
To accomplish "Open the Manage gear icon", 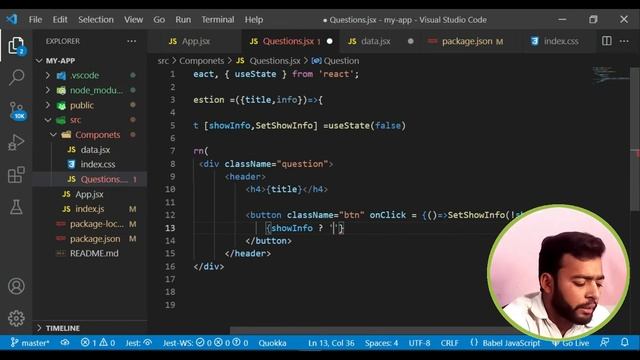I will pyautogui.click(x=16, y=318).
